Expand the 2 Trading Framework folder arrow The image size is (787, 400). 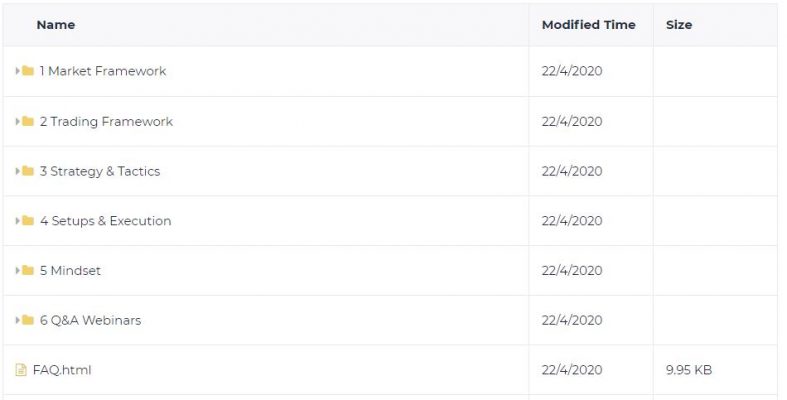18,121
